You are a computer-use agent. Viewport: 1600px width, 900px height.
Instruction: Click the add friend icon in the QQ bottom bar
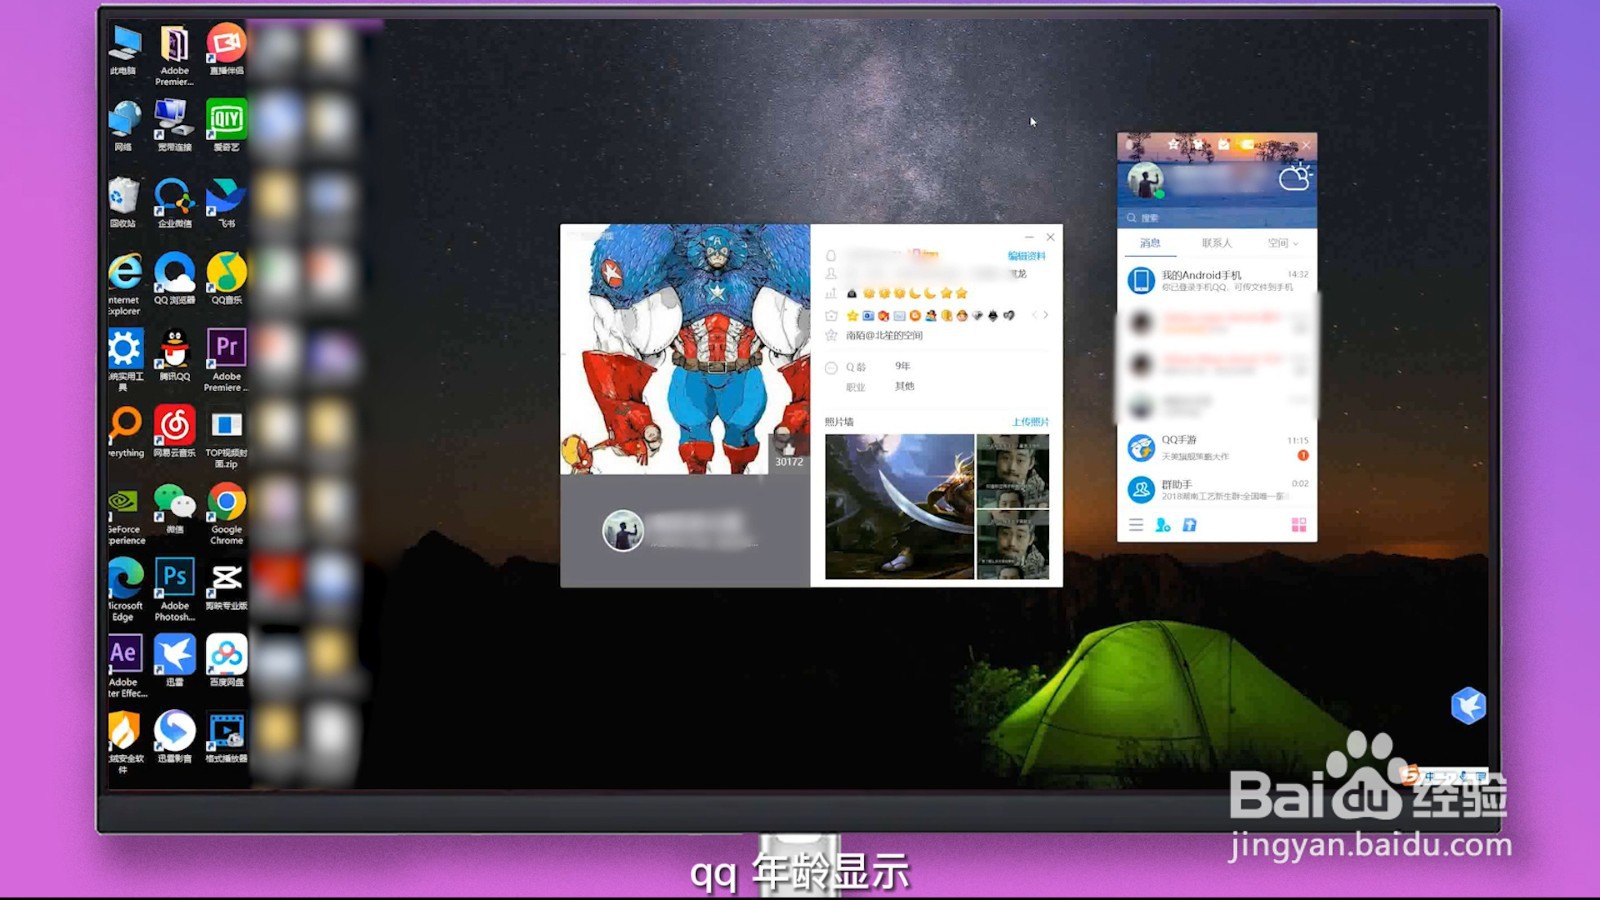(1163, 525)
